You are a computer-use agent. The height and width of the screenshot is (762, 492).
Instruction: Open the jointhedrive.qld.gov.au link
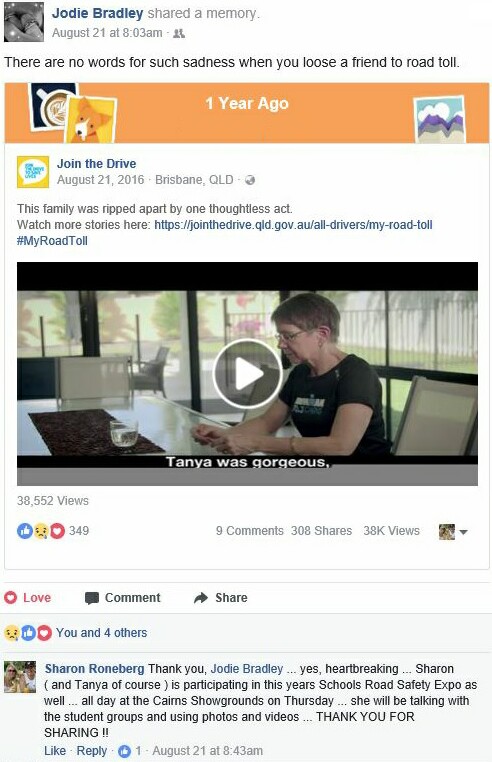[x=293, y=225]
